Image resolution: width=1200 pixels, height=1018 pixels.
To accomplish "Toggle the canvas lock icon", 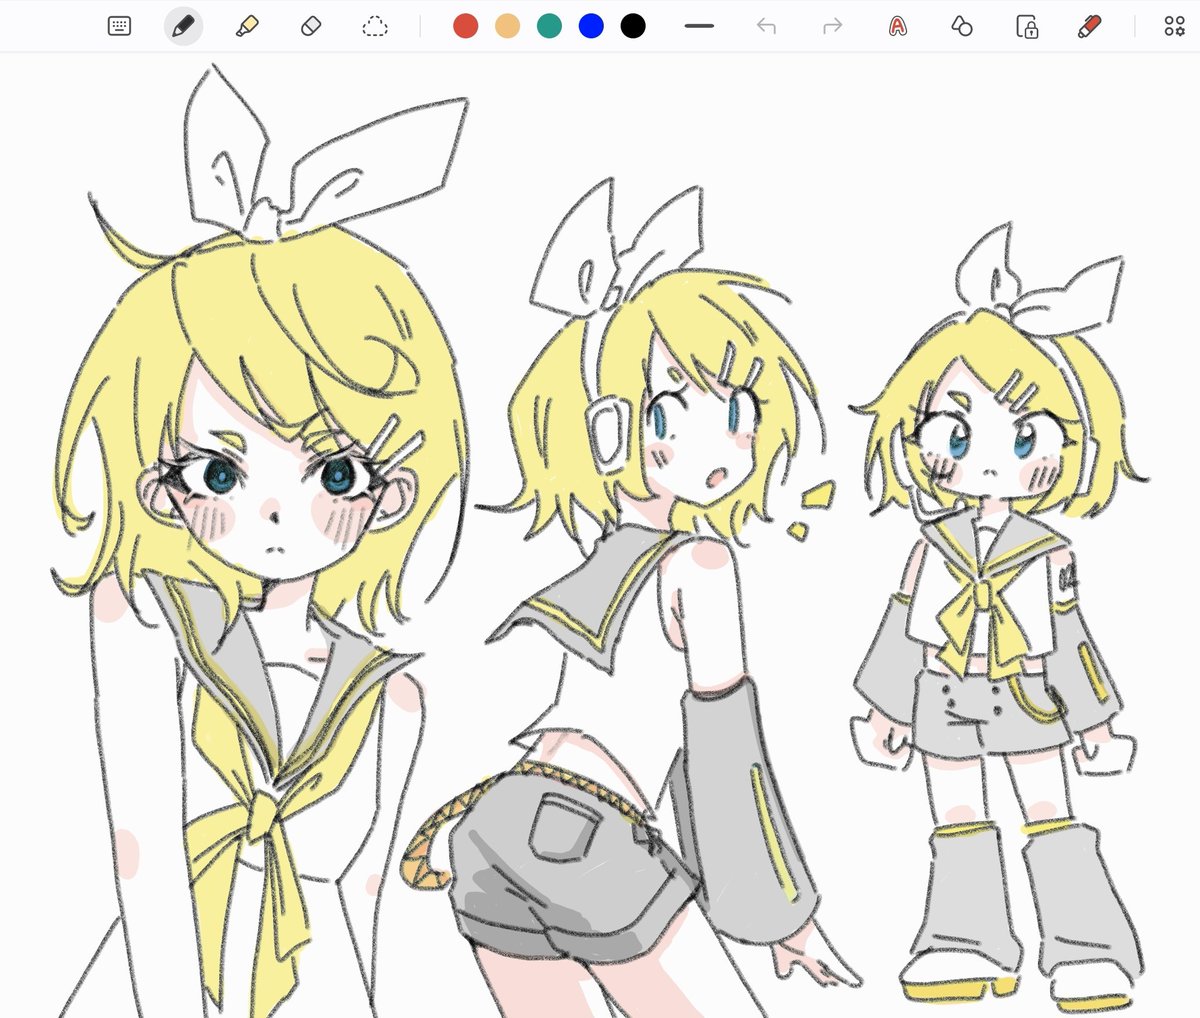I will (x=1027, y=26).
